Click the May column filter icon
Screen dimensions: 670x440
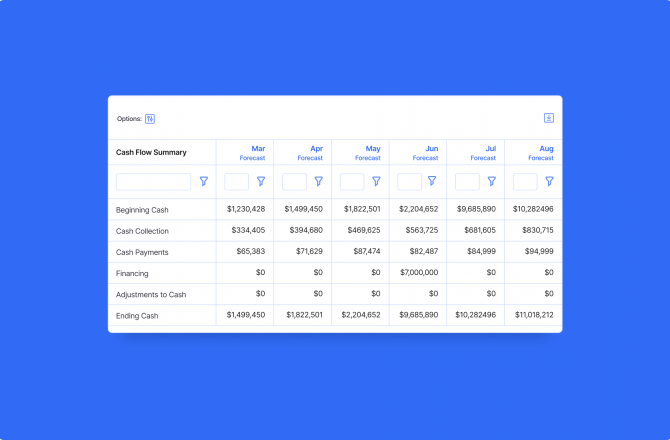point(376,182)
